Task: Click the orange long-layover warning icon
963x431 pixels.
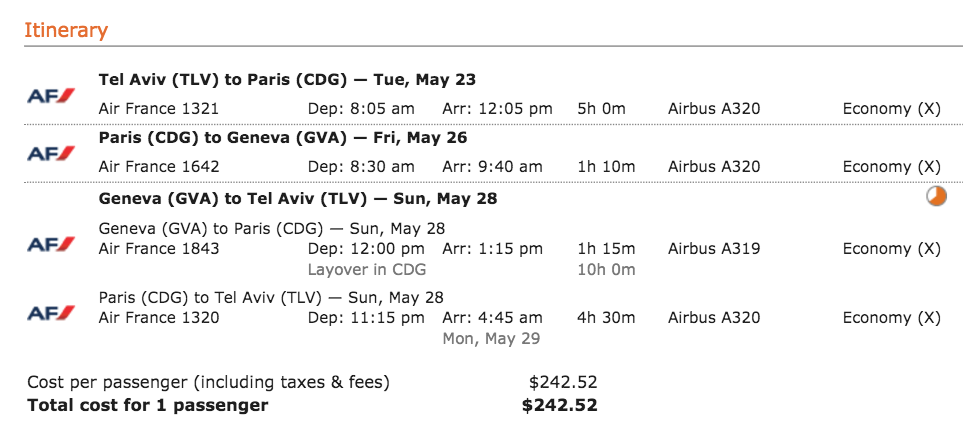Action: click(x=936, y=196)
